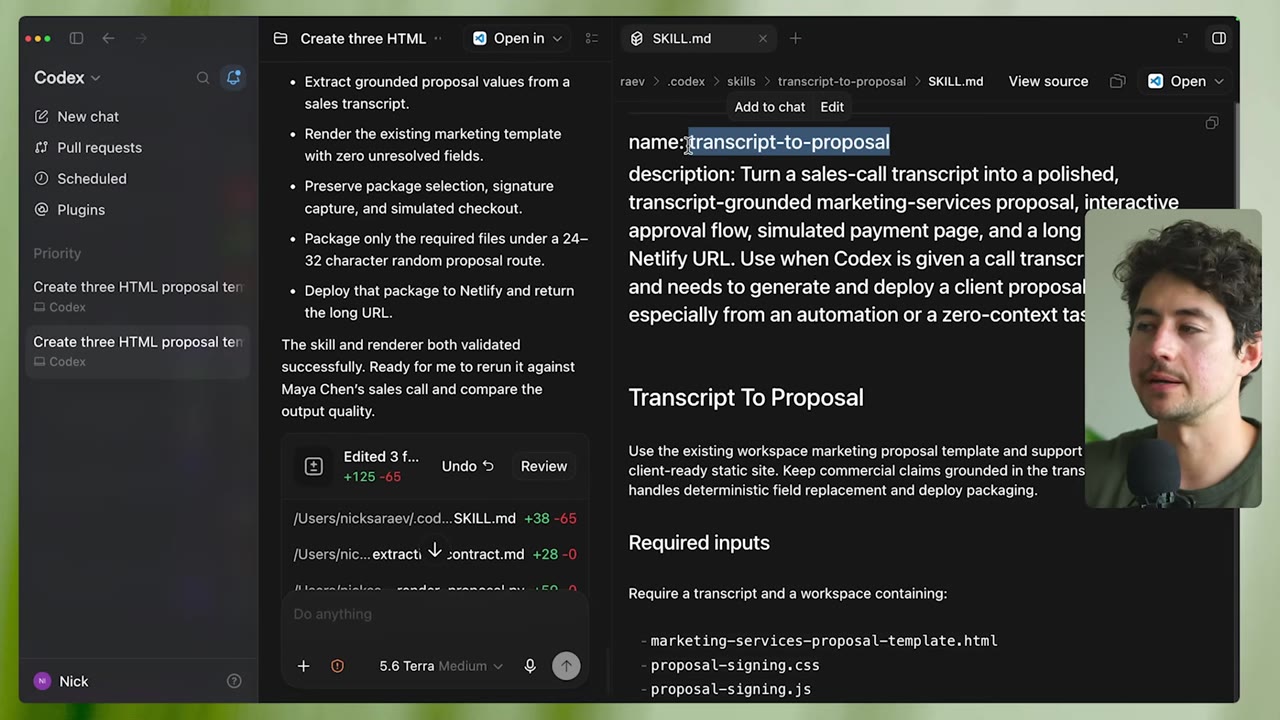Click the diff icon beside Edited 3 files
Viewport: 1280px width, 720px height.
tap(313, 466)
